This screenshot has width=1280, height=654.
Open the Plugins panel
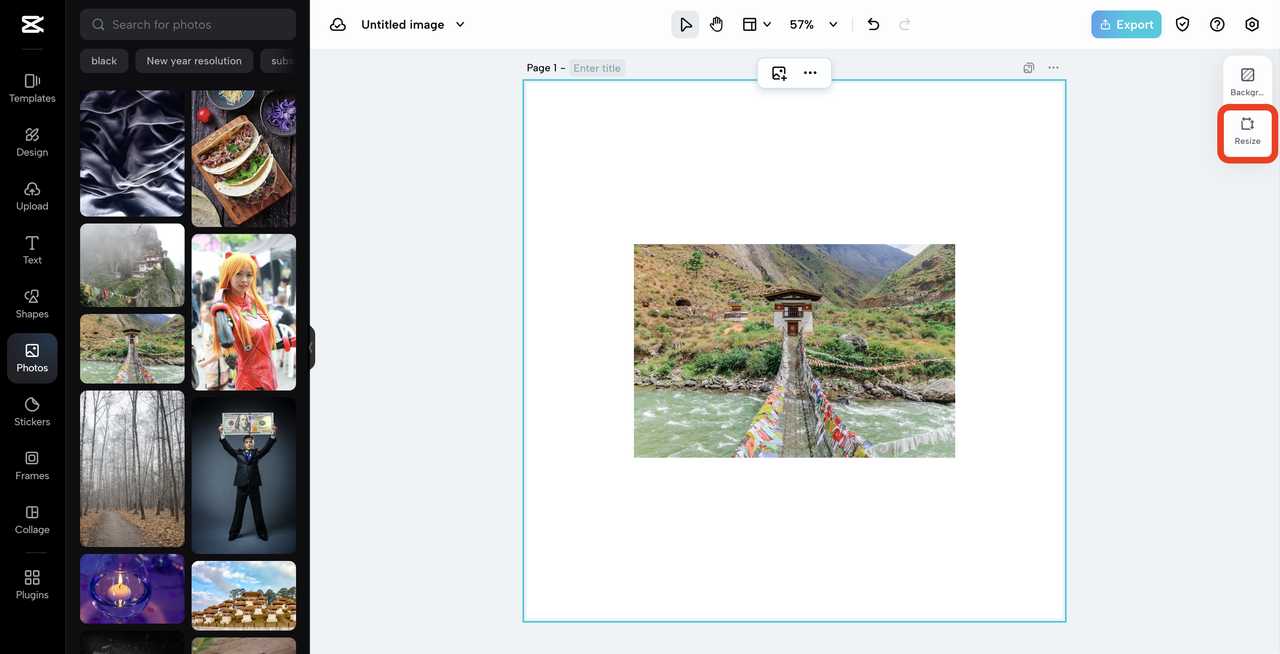(x=32, y=585)
